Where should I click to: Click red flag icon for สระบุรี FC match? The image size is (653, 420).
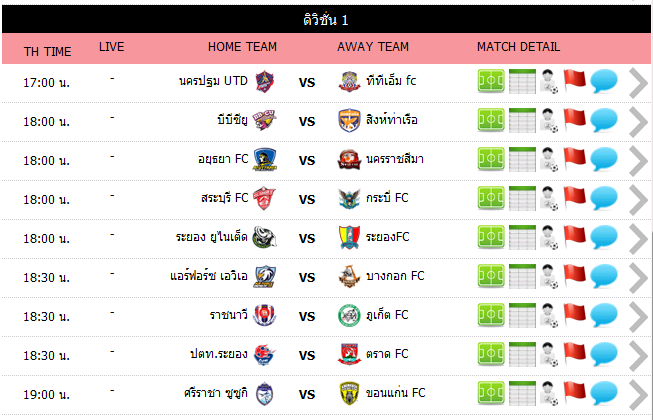574,198
